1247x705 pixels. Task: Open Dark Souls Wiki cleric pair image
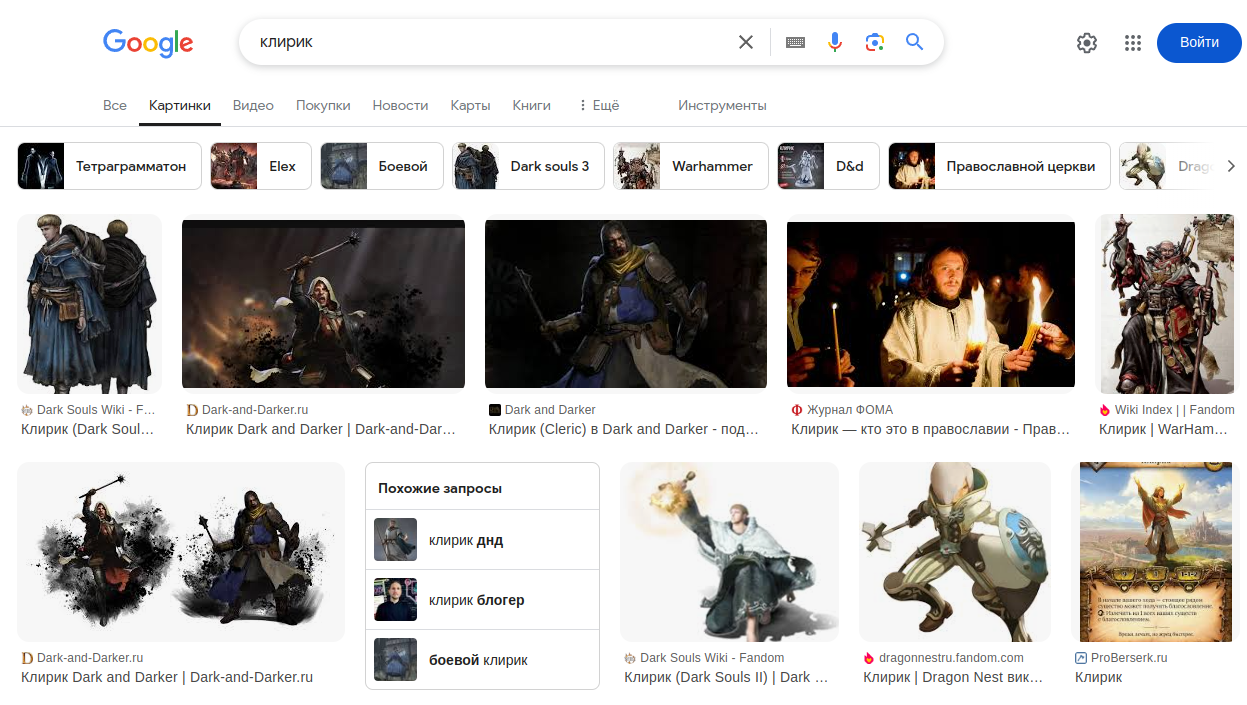coord(89,304)
